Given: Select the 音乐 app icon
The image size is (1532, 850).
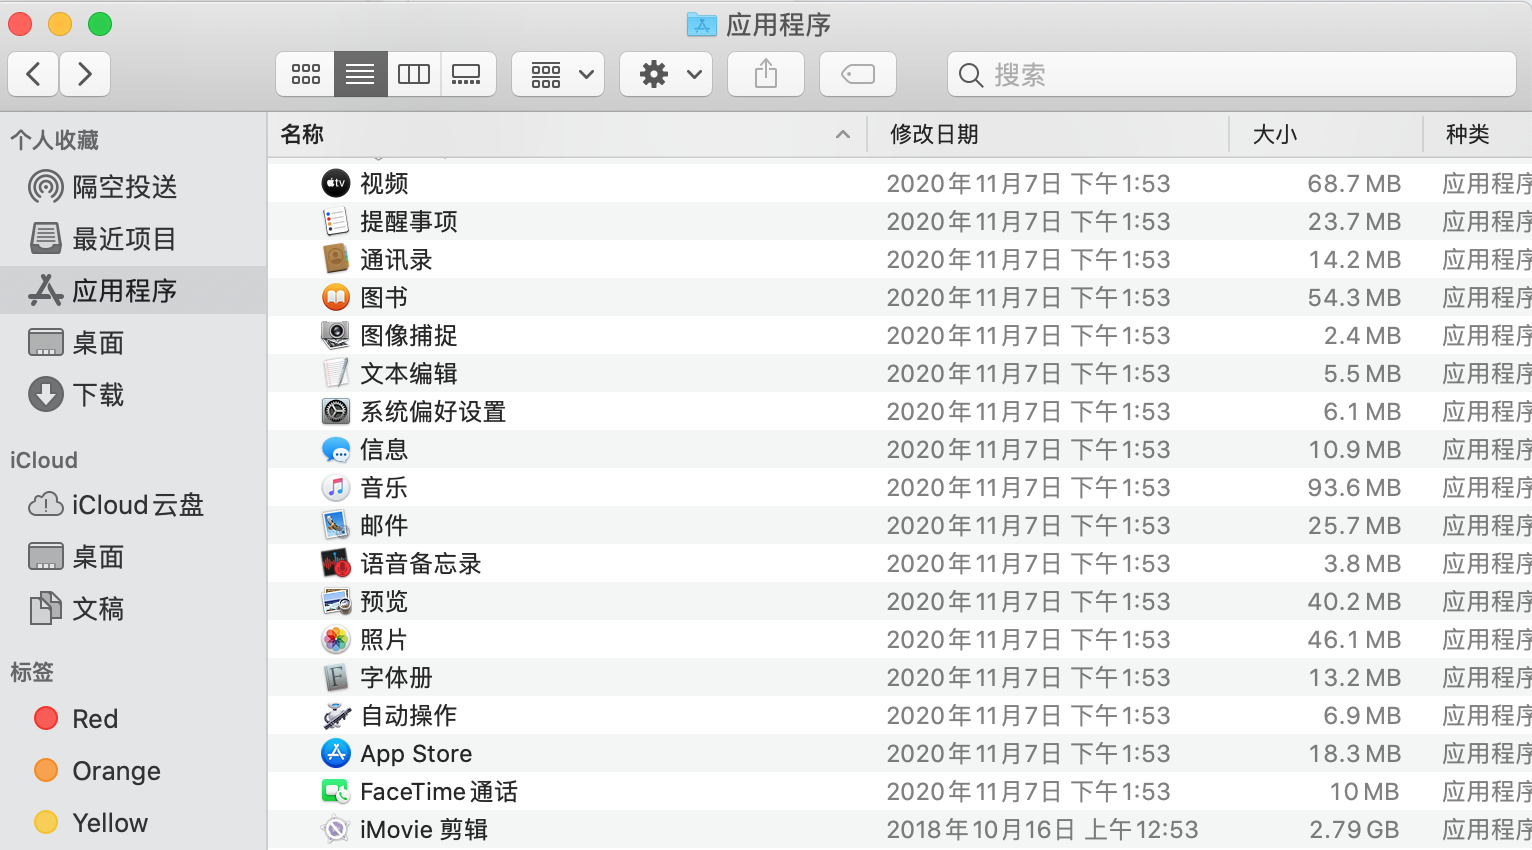Looking at the screenshot, I should (335, 487).
